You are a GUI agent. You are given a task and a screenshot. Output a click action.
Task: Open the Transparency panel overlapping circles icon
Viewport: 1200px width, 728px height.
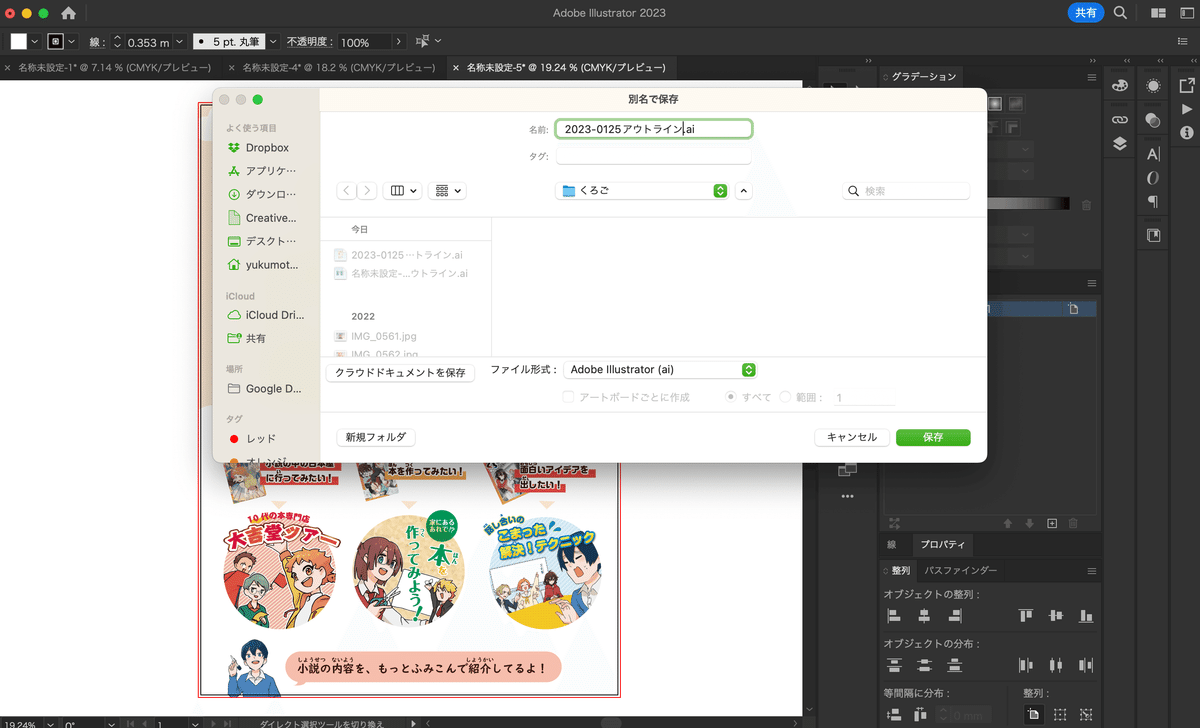pos(1153,119)
